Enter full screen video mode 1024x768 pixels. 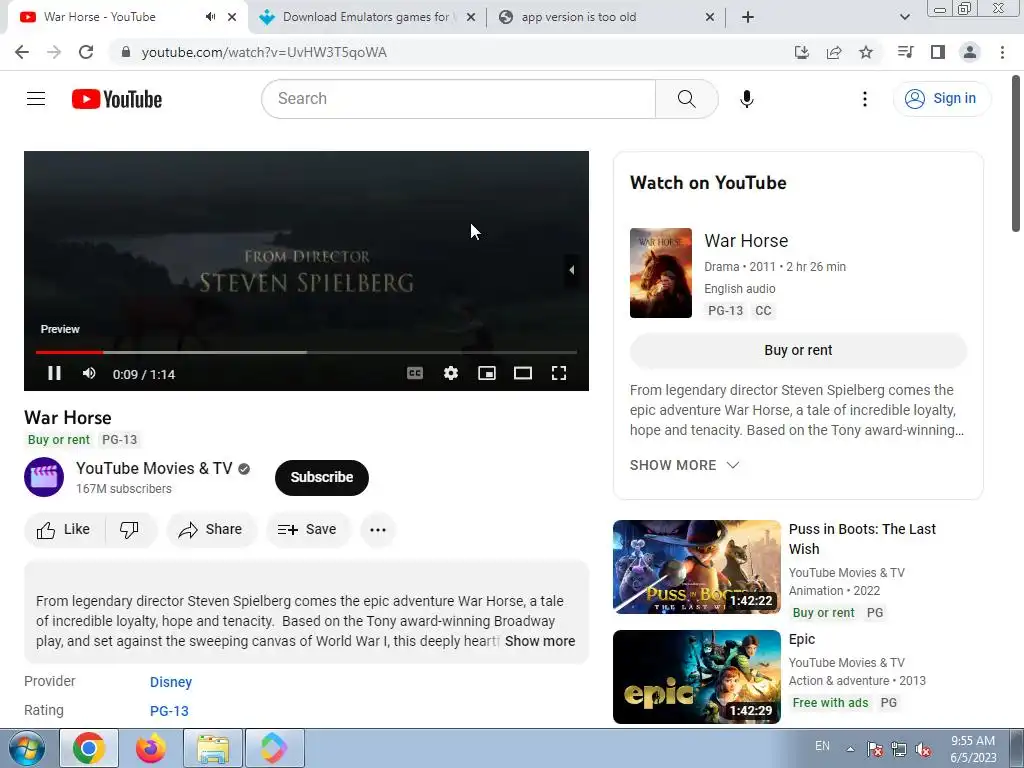[558, 373]
